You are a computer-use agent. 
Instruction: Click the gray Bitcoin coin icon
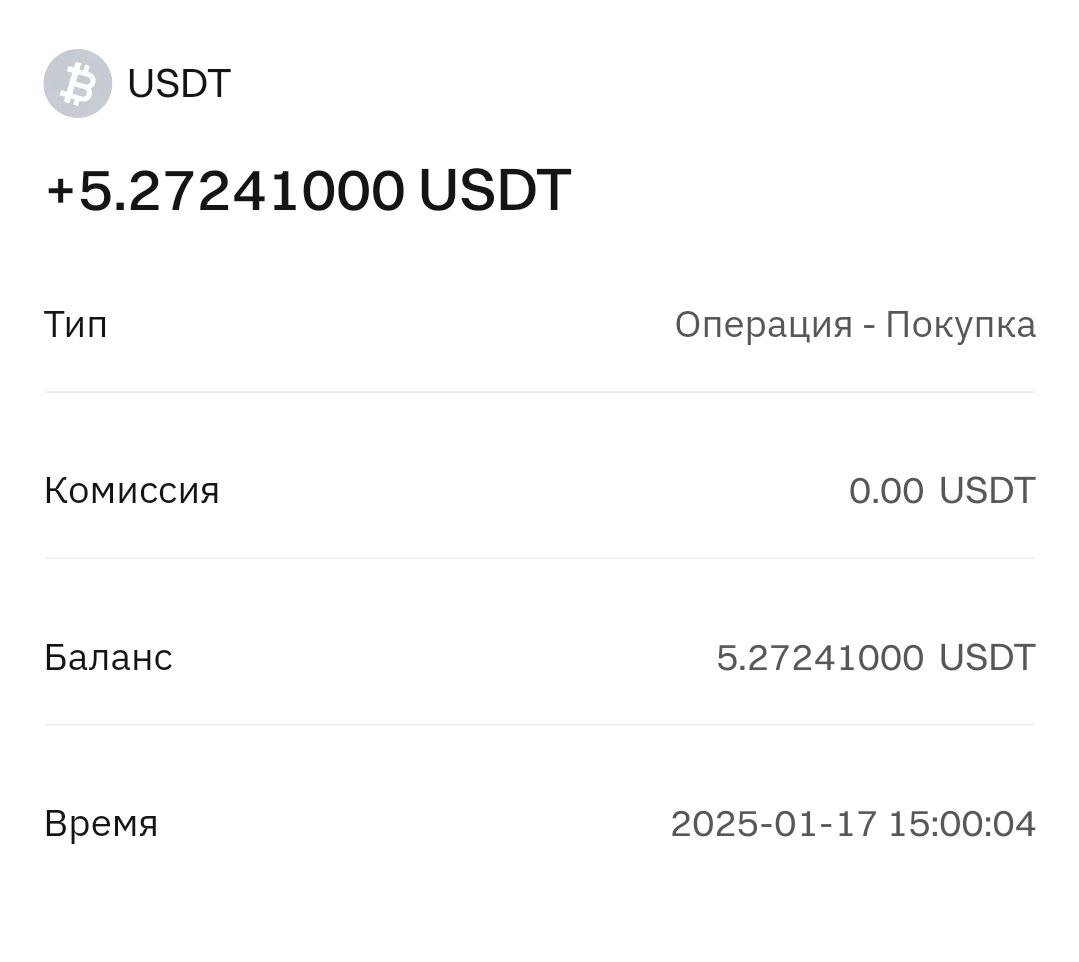(x=77, y=84)
